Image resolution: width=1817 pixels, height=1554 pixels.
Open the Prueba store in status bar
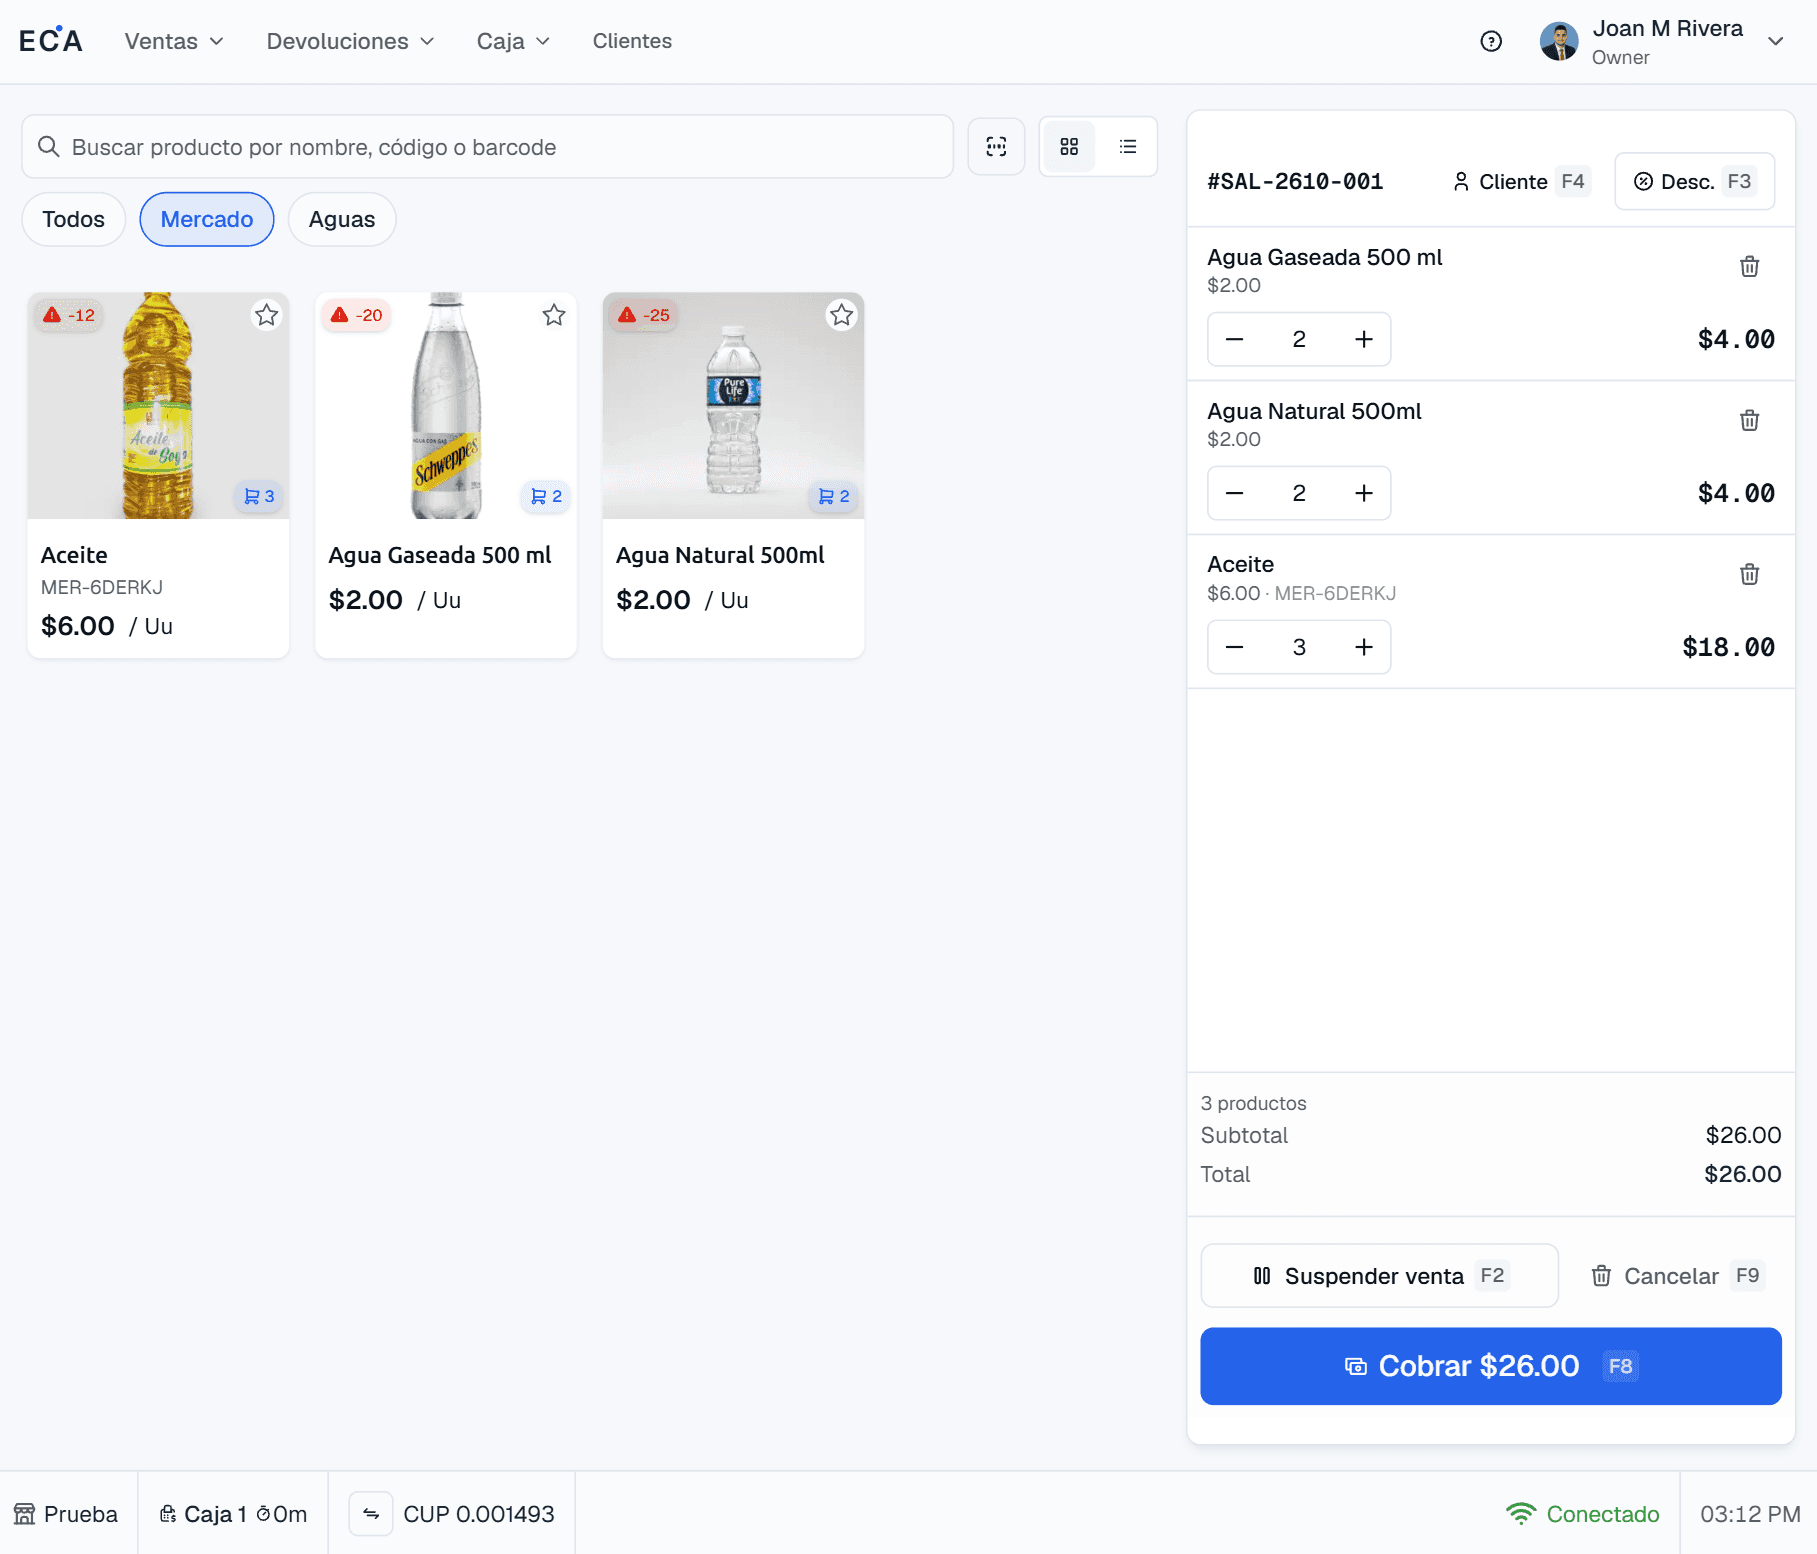click(x=67, y=1514)
